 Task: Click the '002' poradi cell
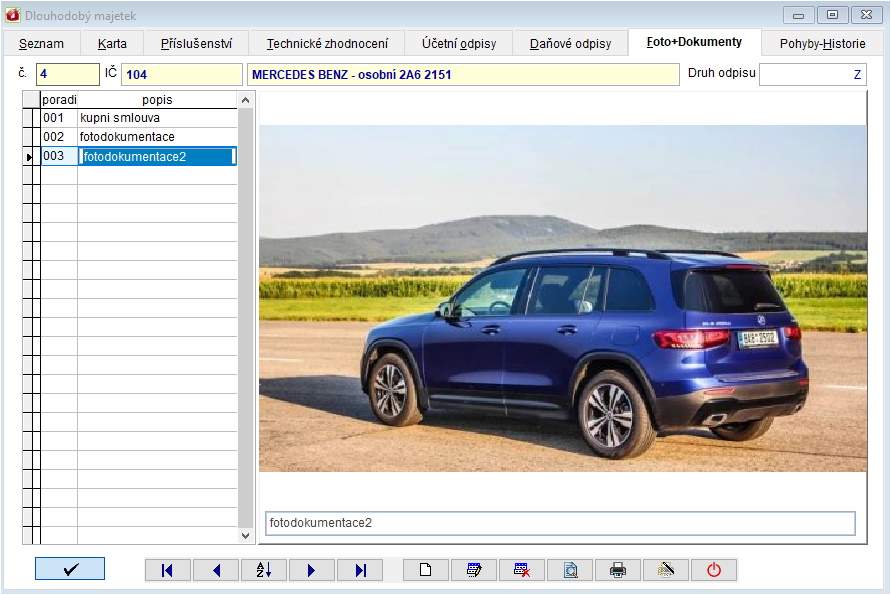pos(59,137)
